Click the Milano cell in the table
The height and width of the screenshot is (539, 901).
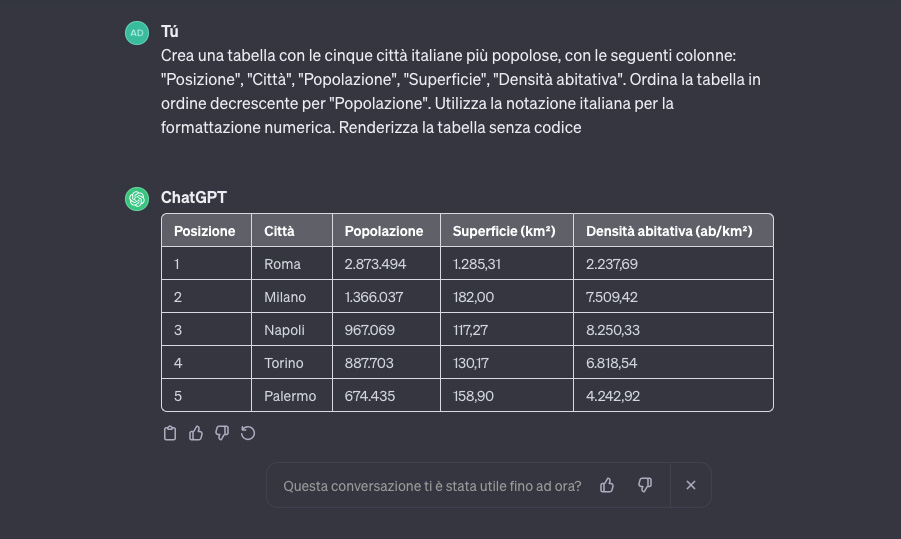pyautogui.click(x=285, y=297)
